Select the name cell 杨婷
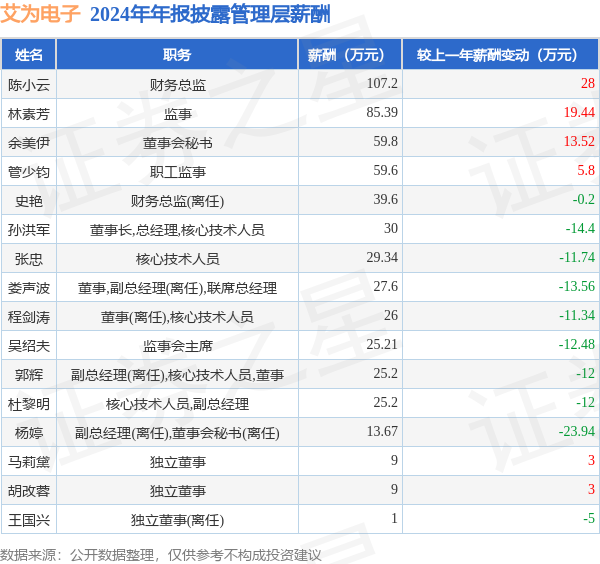 click(x=29, y=434)
